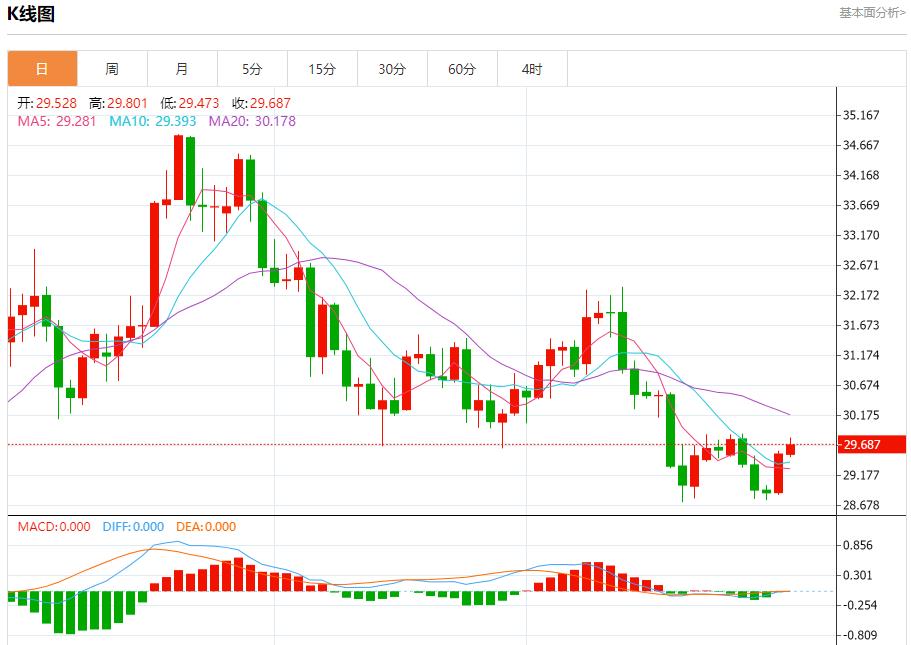
Task: Switch to the 4时 chart tab
Action: 532,69
